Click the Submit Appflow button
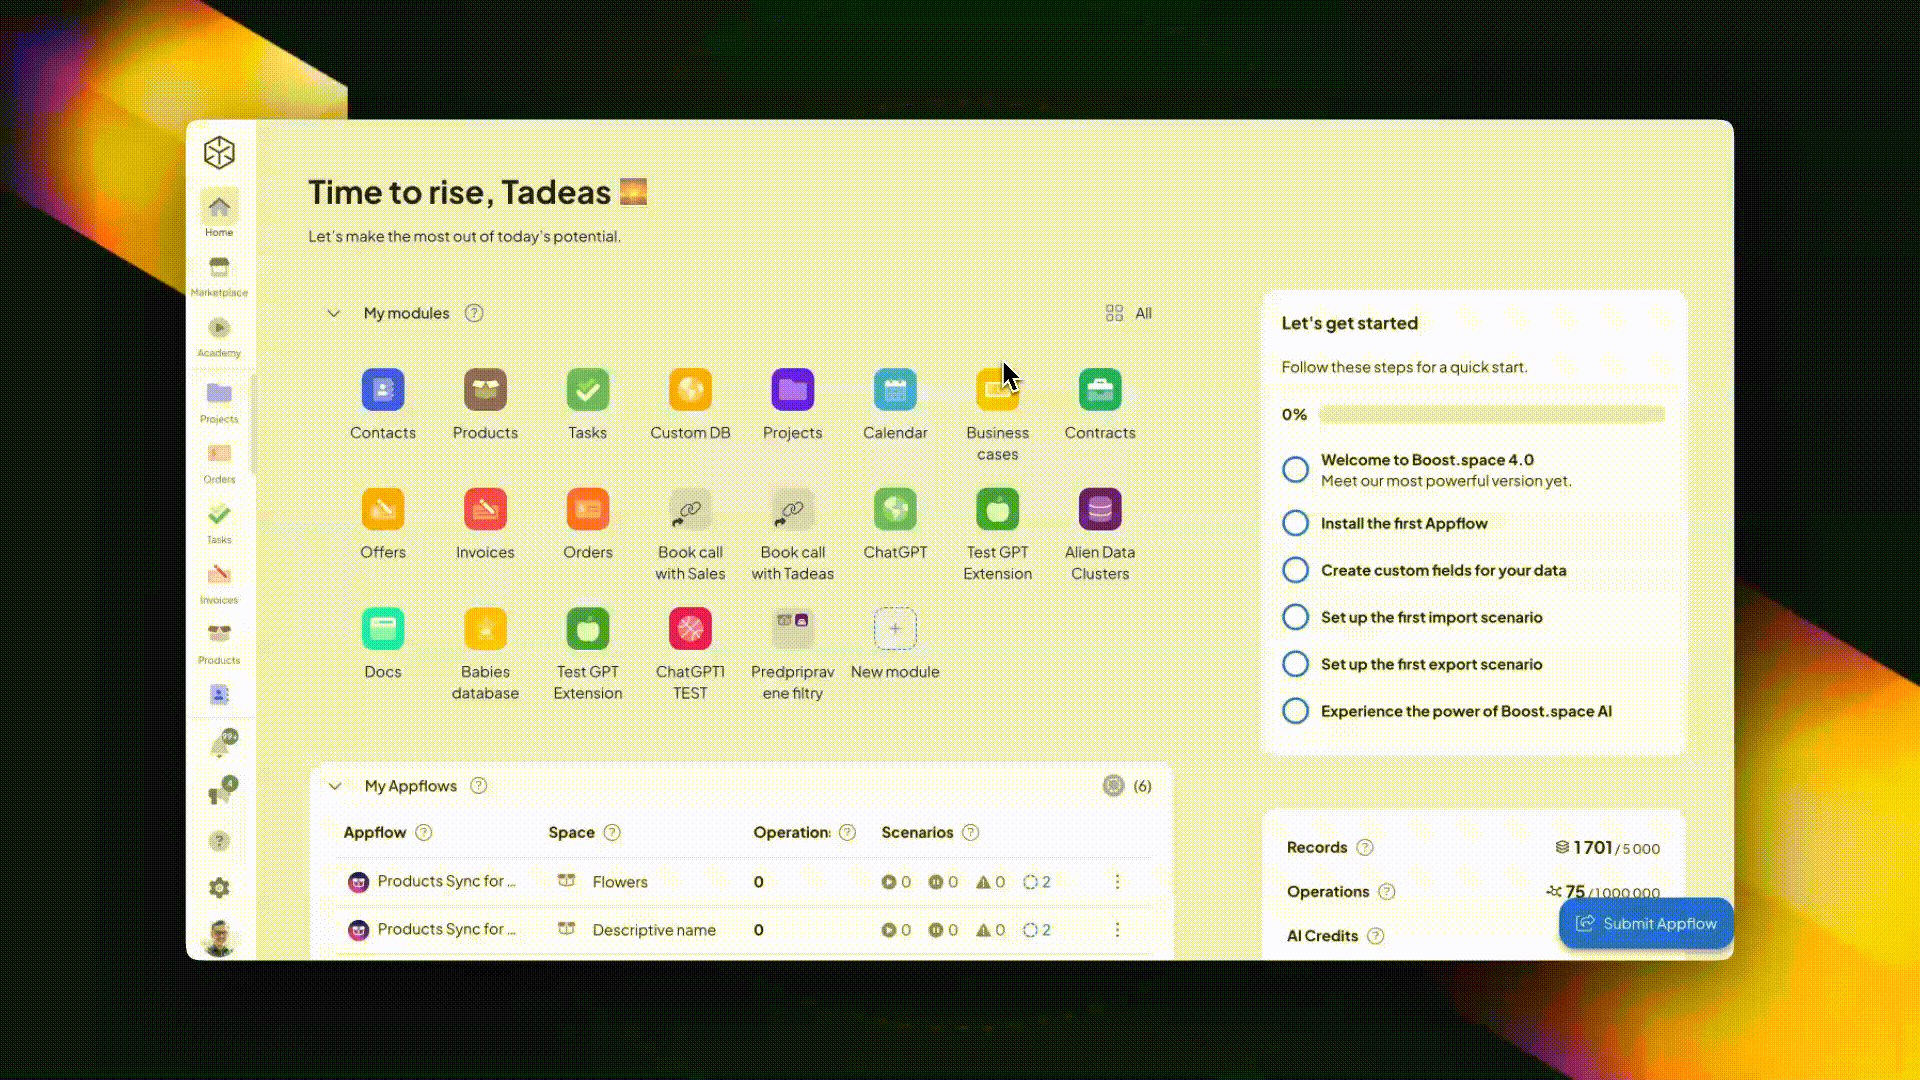The width and height of the screenshot is (1920, 1080). [1645, 924]
